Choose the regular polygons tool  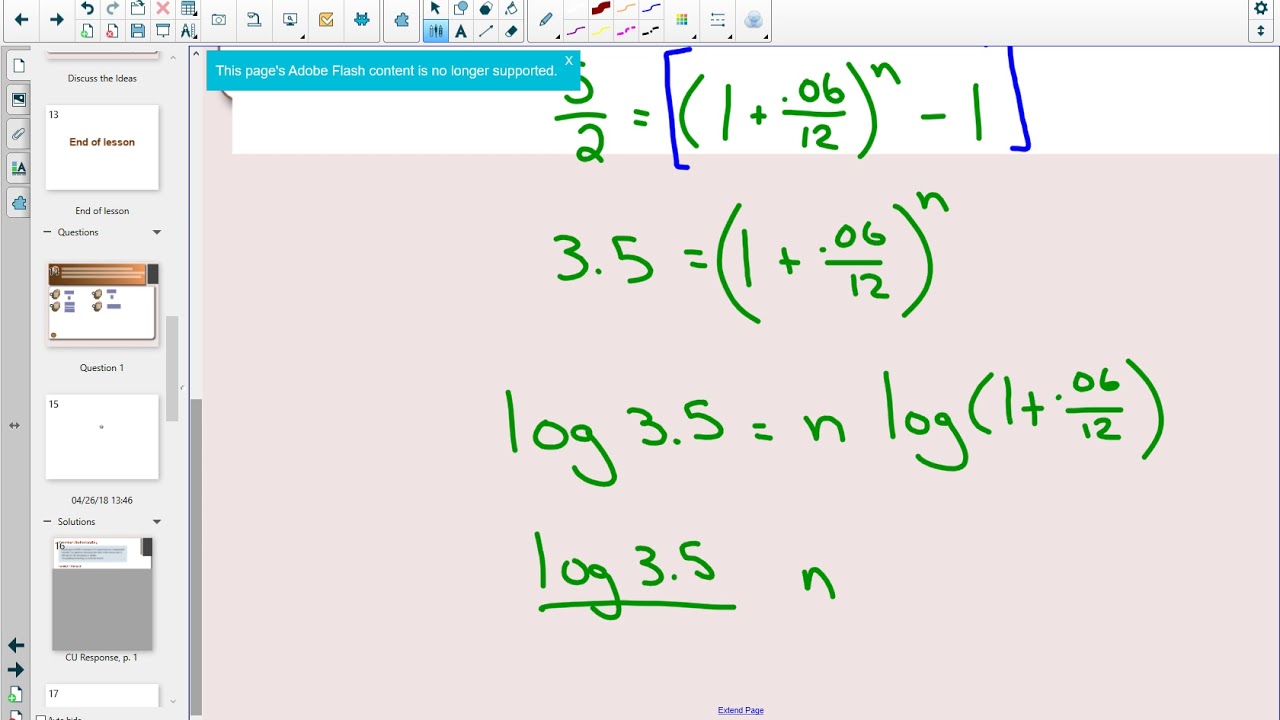tap(486, 9)
